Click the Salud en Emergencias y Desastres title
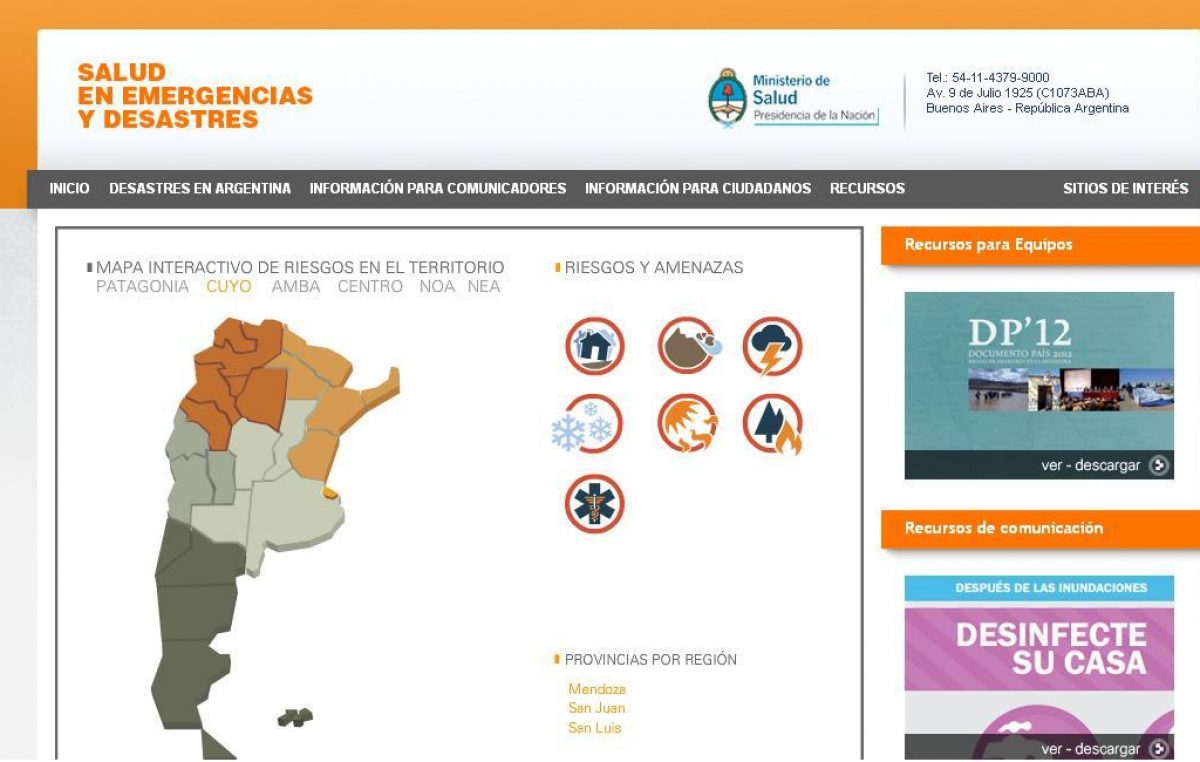Screen dimensions: 1200x762 (195, 96)
